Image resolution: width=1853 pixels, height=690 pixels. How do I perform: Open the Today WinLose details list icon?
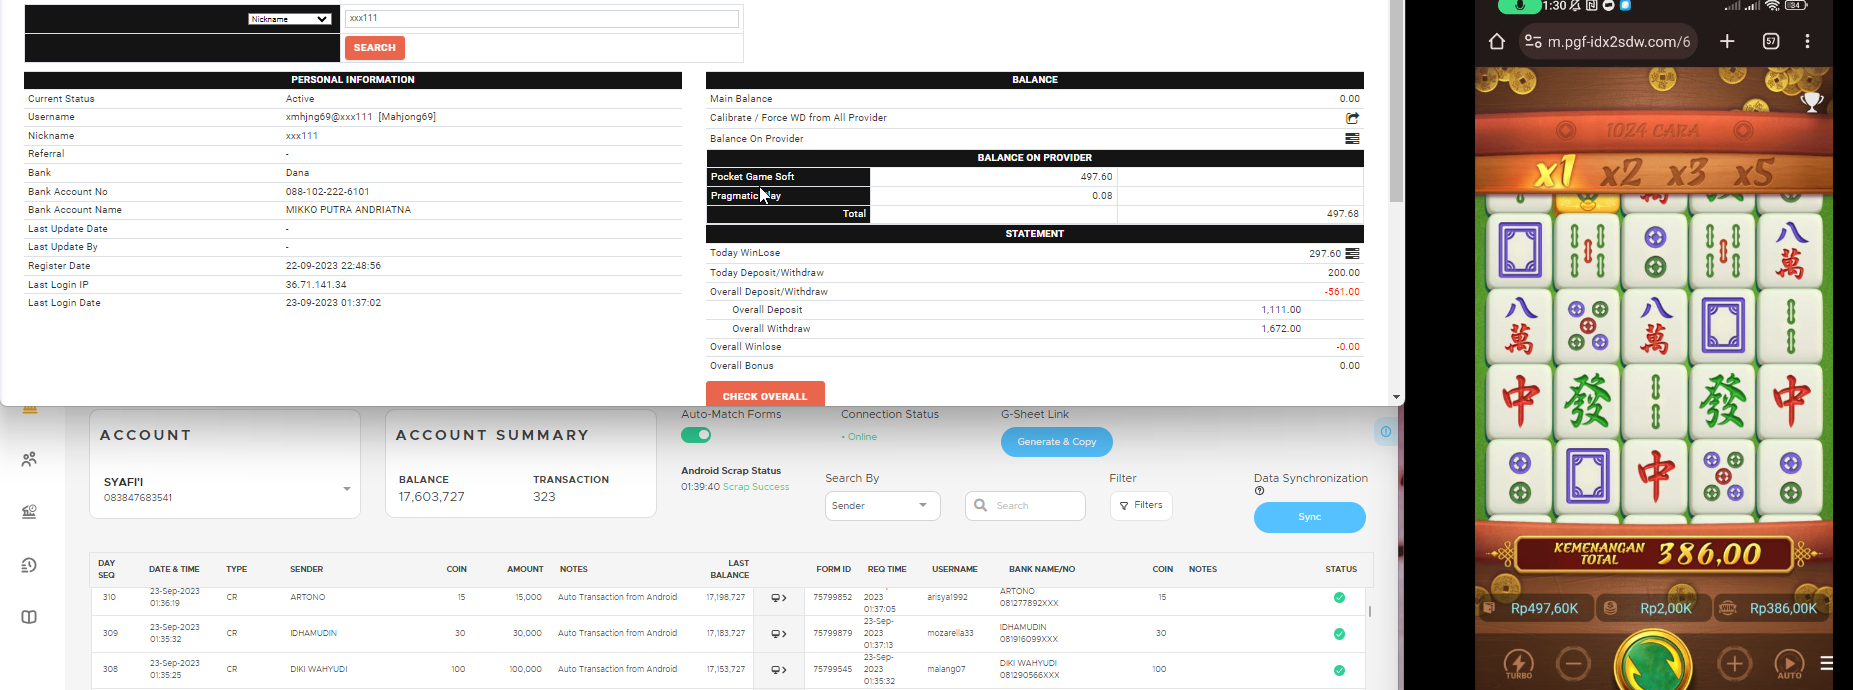pos(1352,254)
